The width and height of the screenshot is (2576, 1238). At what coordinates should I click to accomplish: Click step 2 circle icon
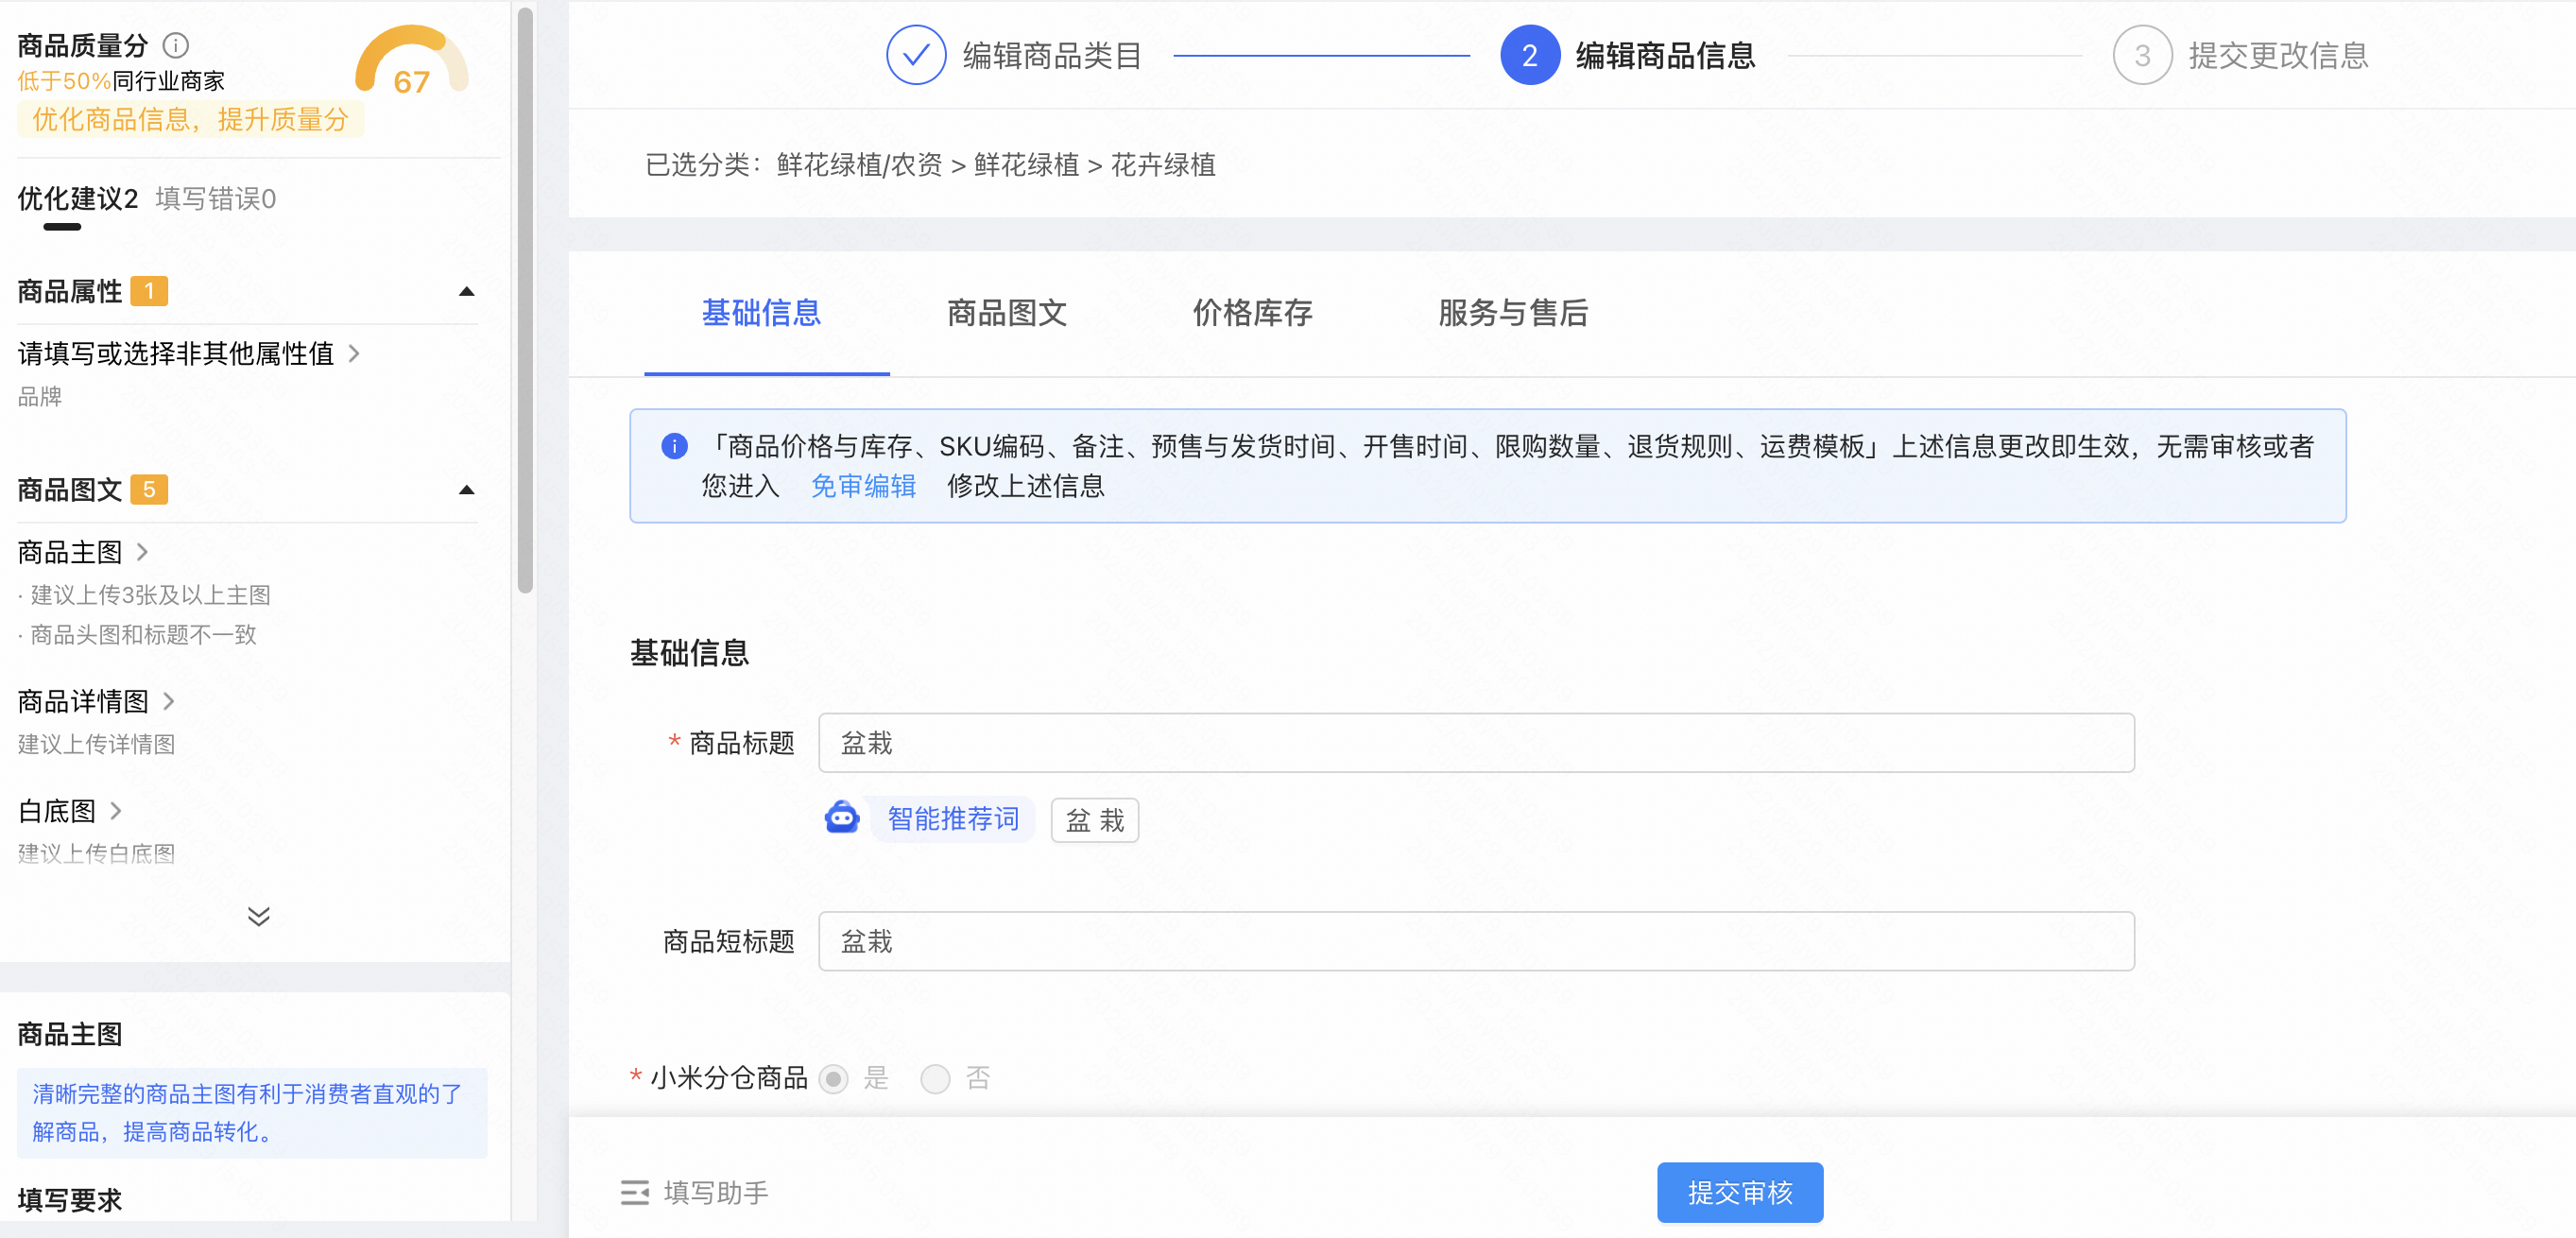pyautogui.click(x=1529, y=55)
